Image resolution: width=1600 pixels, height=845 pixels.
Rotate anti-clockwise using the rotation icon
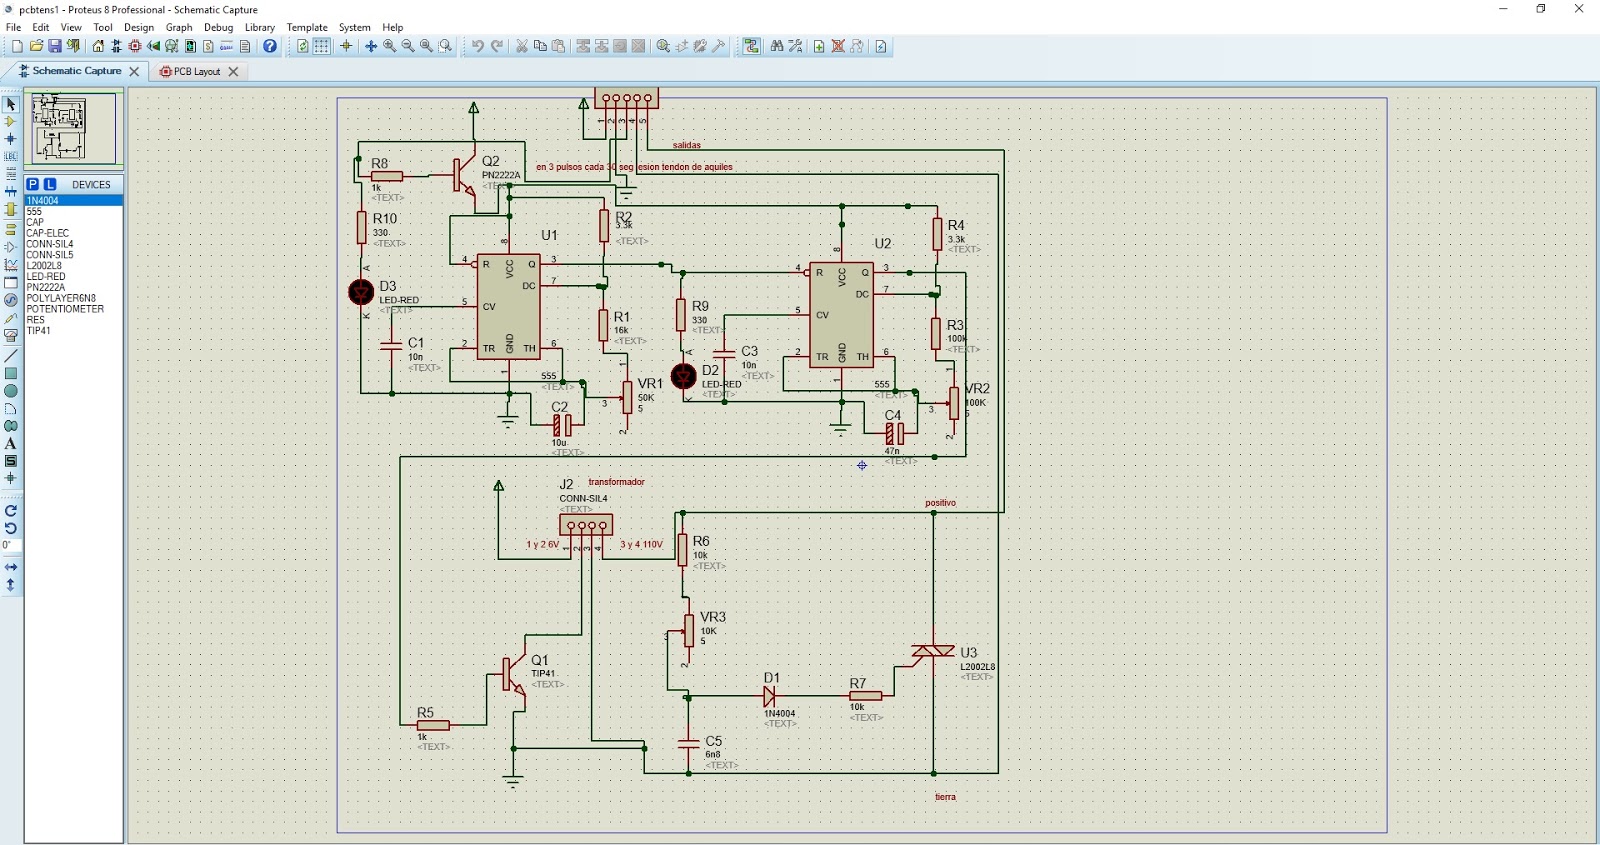pos(11,528)
